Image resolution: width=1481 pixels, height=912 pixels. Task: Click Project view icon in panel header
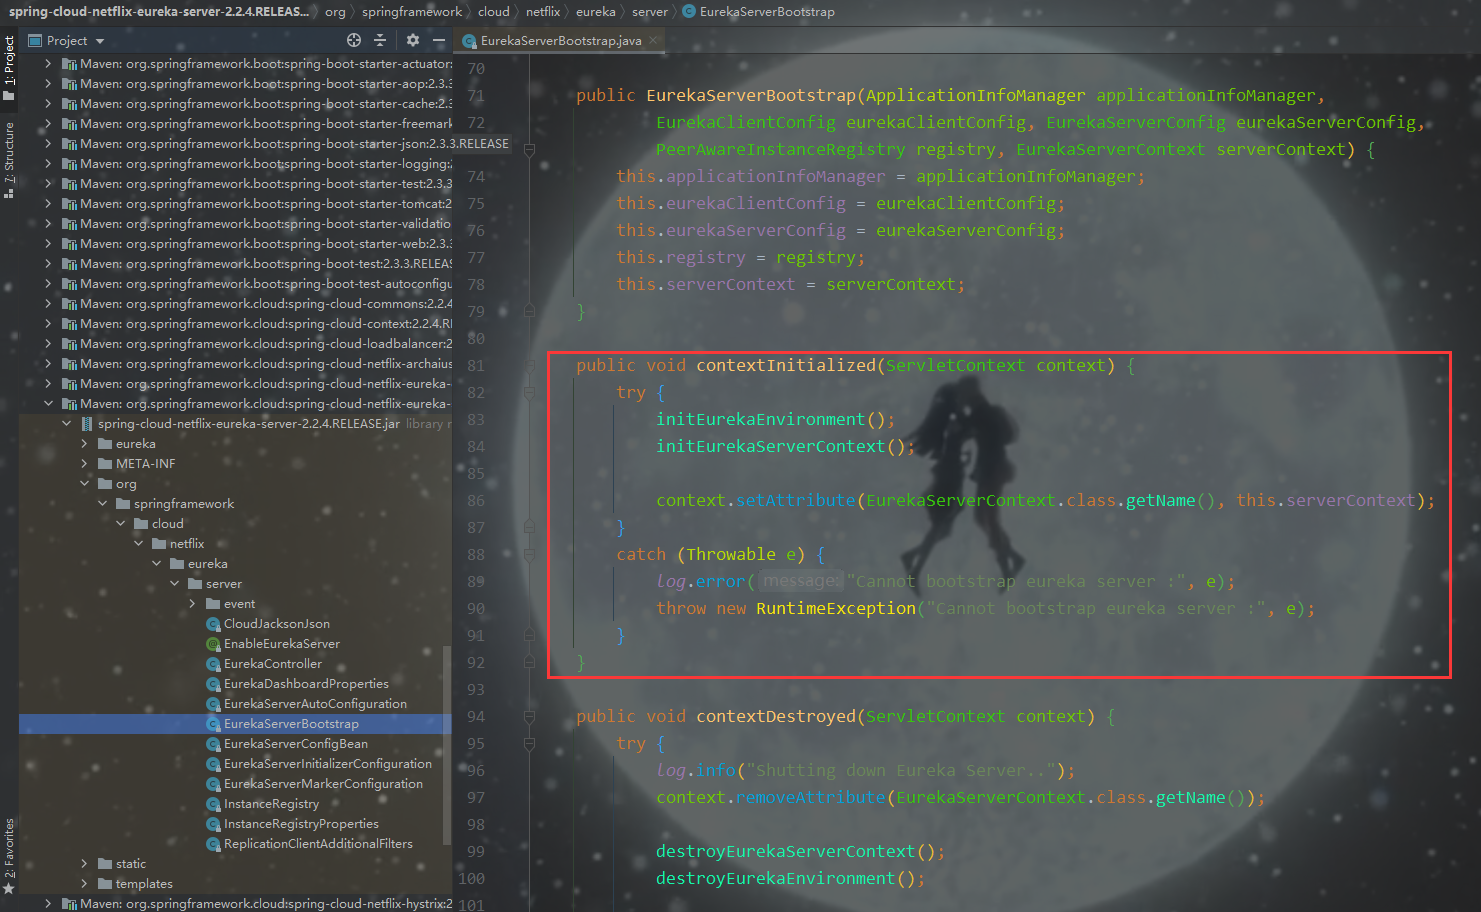click(35, 41)
